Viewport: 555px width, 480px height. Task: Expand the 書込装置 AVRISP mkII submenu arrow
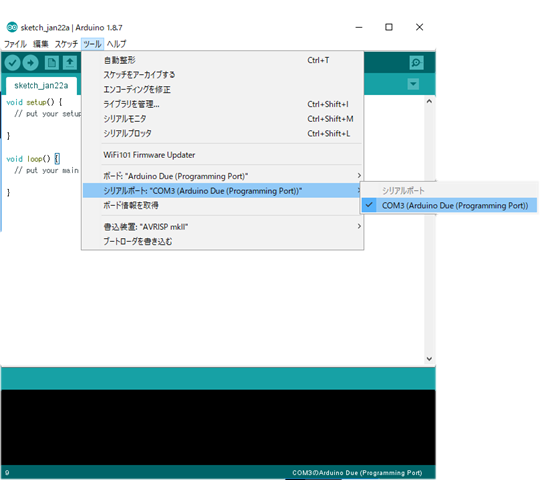[x=359, y=226]
